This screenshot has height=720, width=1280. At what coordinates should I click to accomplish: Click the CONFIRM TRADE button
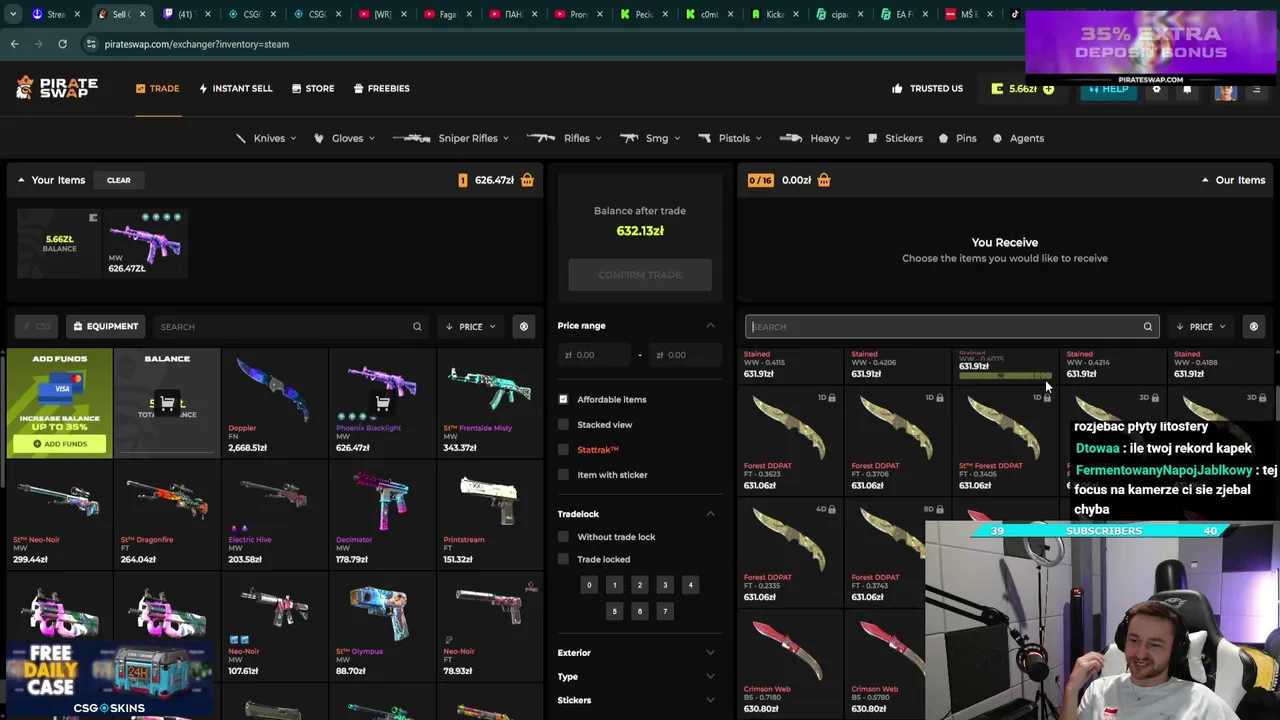pyautogui.click(x=640, y=275)
